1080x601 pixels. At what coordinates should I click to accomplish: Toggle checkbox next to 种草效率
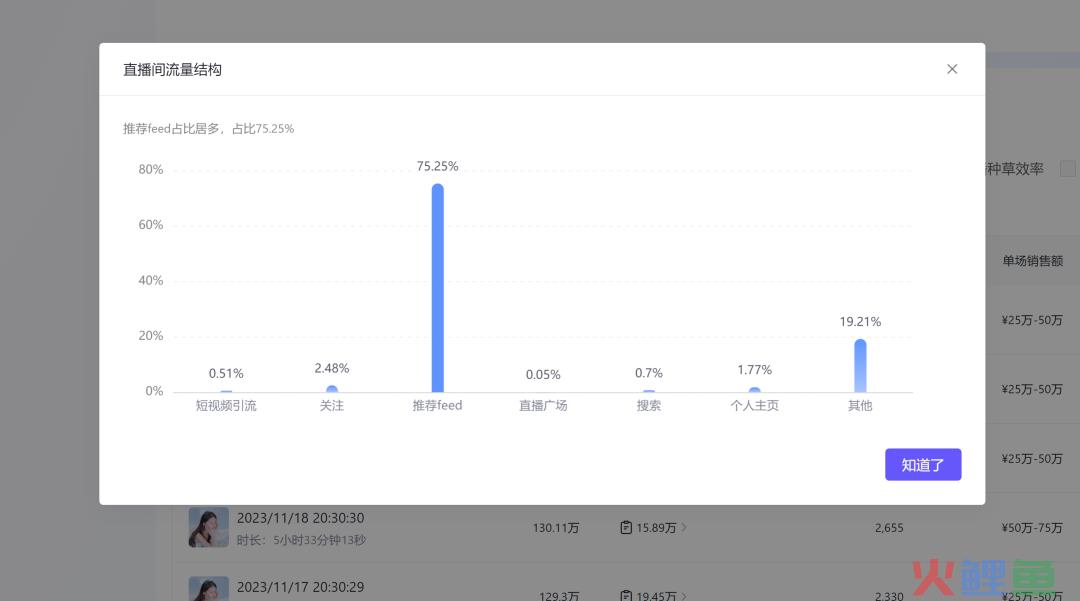1067,169
